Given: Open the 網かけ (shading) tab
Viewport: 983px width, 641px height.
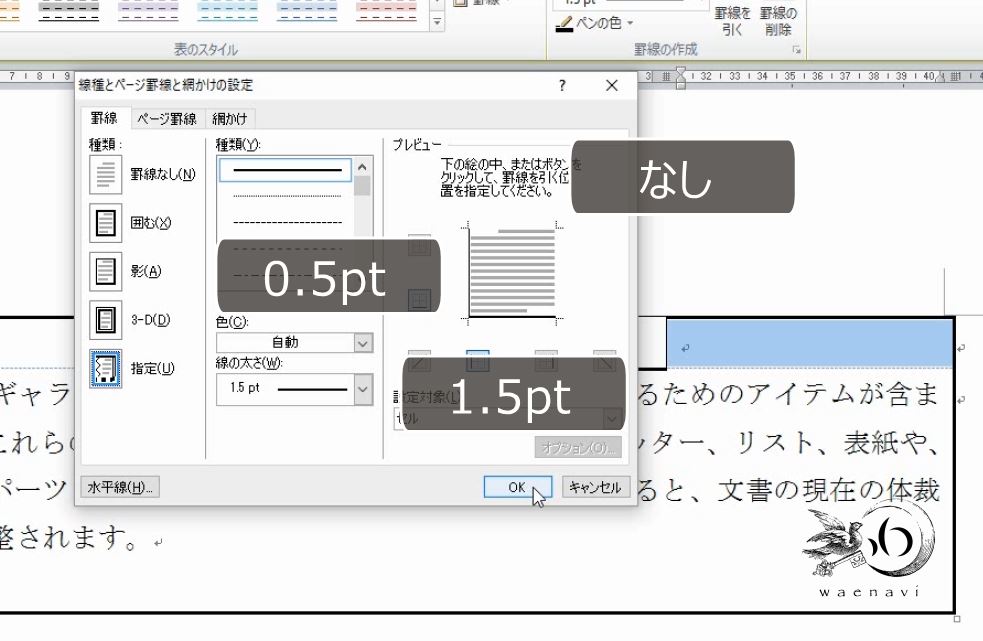Looking at the screenshot, I should [232, 117].
